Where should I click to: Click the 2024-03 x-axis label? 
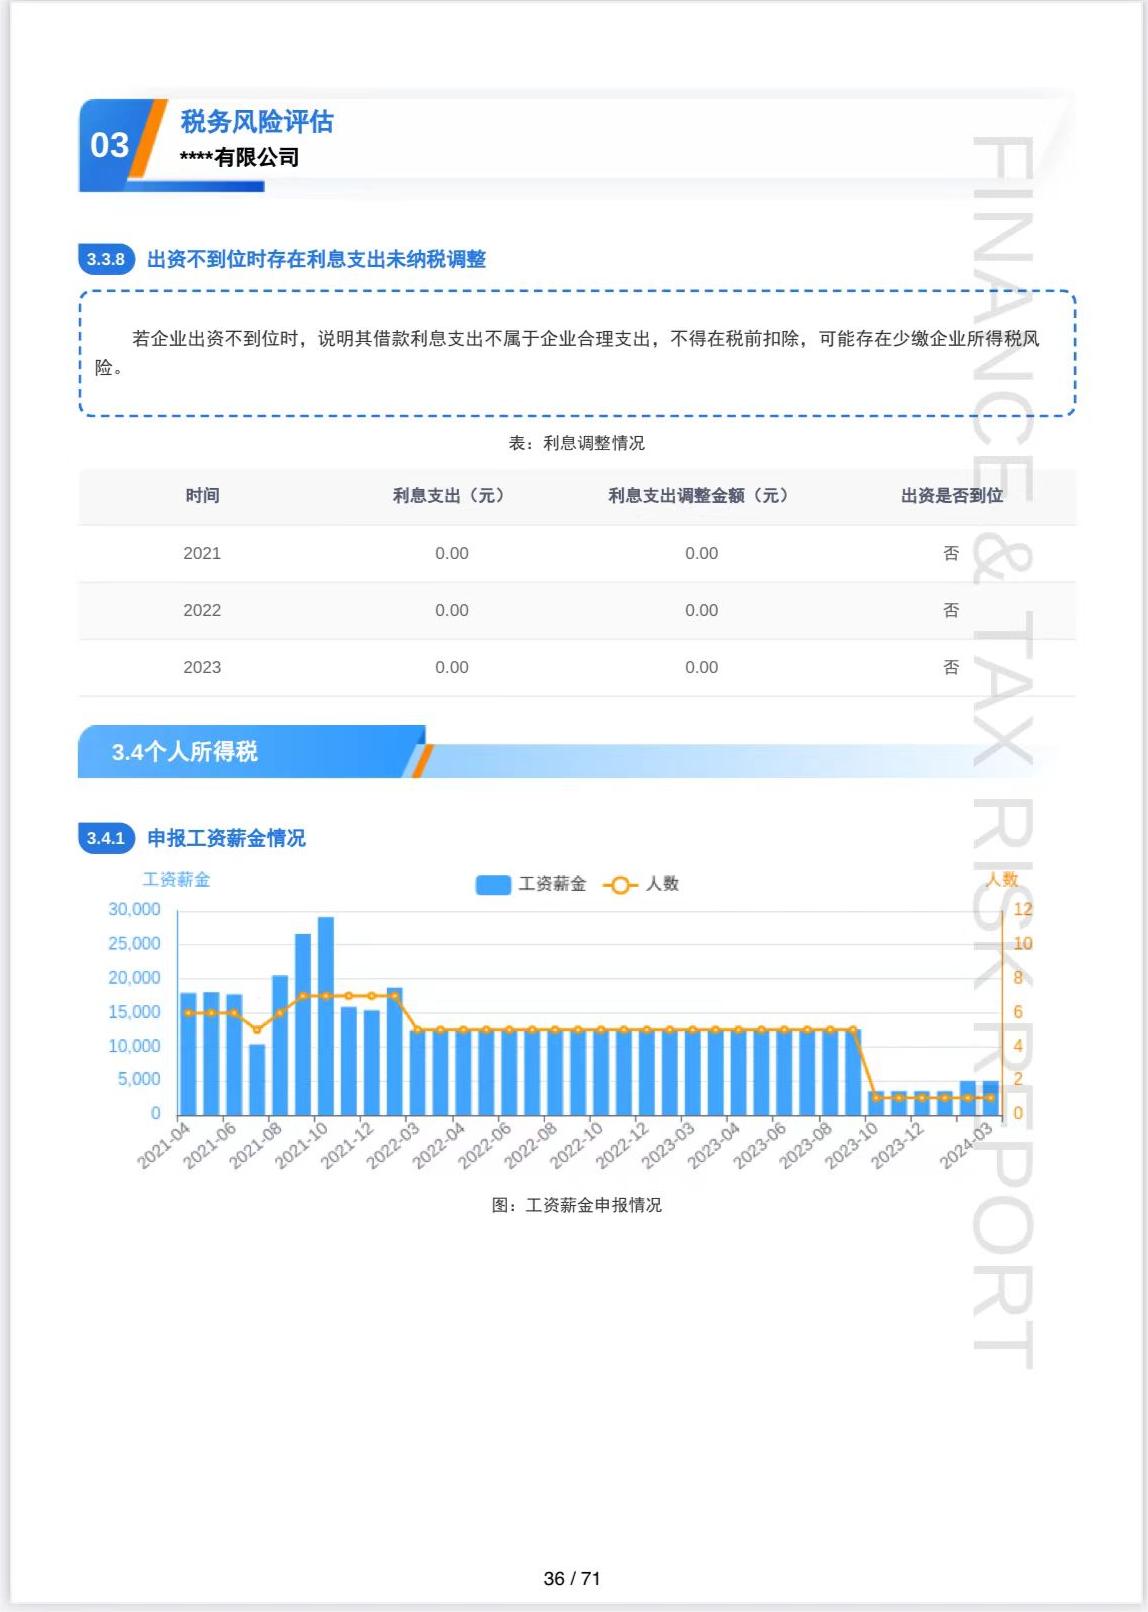[x=966, y=1146]
